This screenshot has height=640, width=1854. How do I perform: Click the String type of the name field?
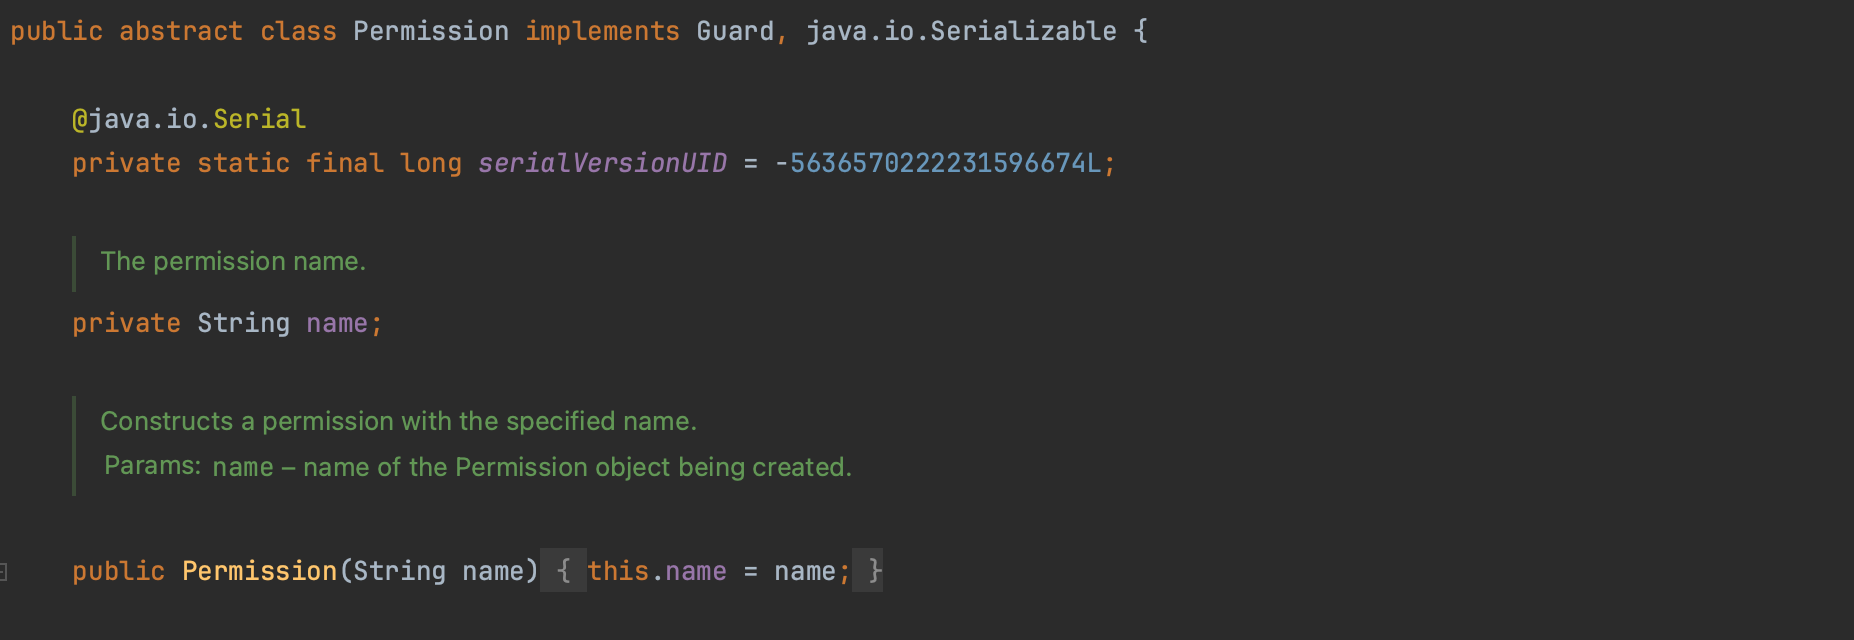coord(243,323)
